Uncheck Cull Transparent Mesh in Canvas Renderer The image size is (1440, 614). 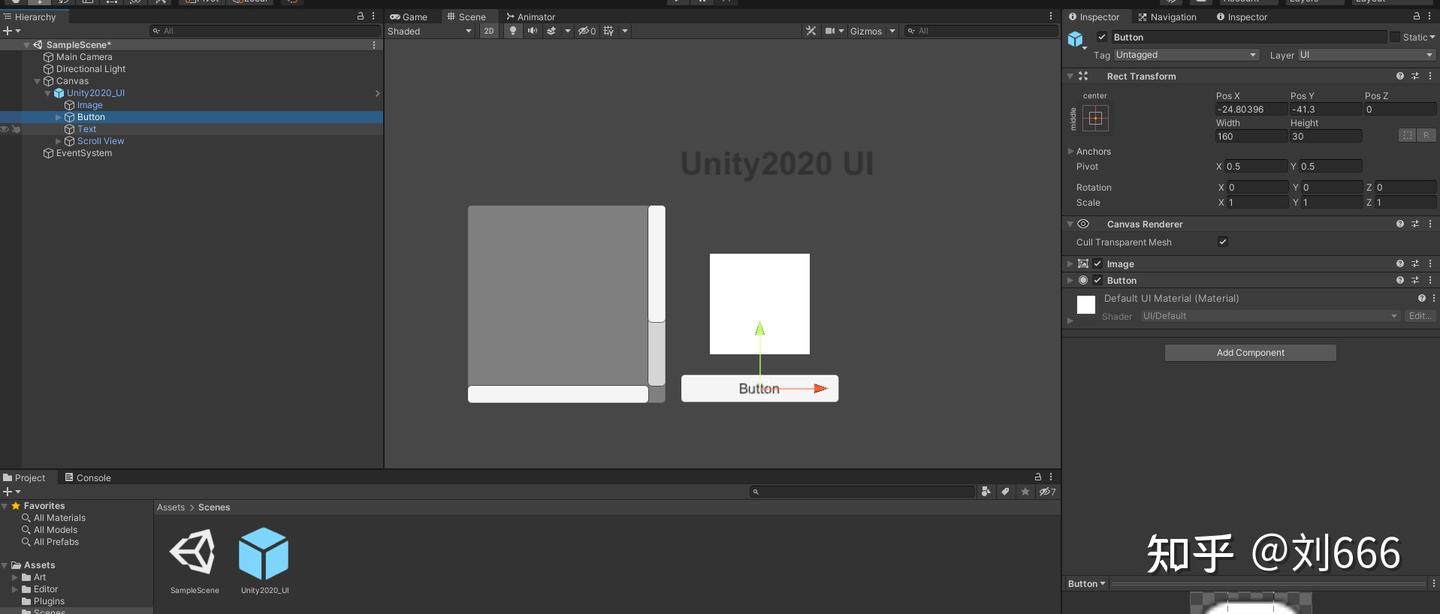[x=1222, y=241]
